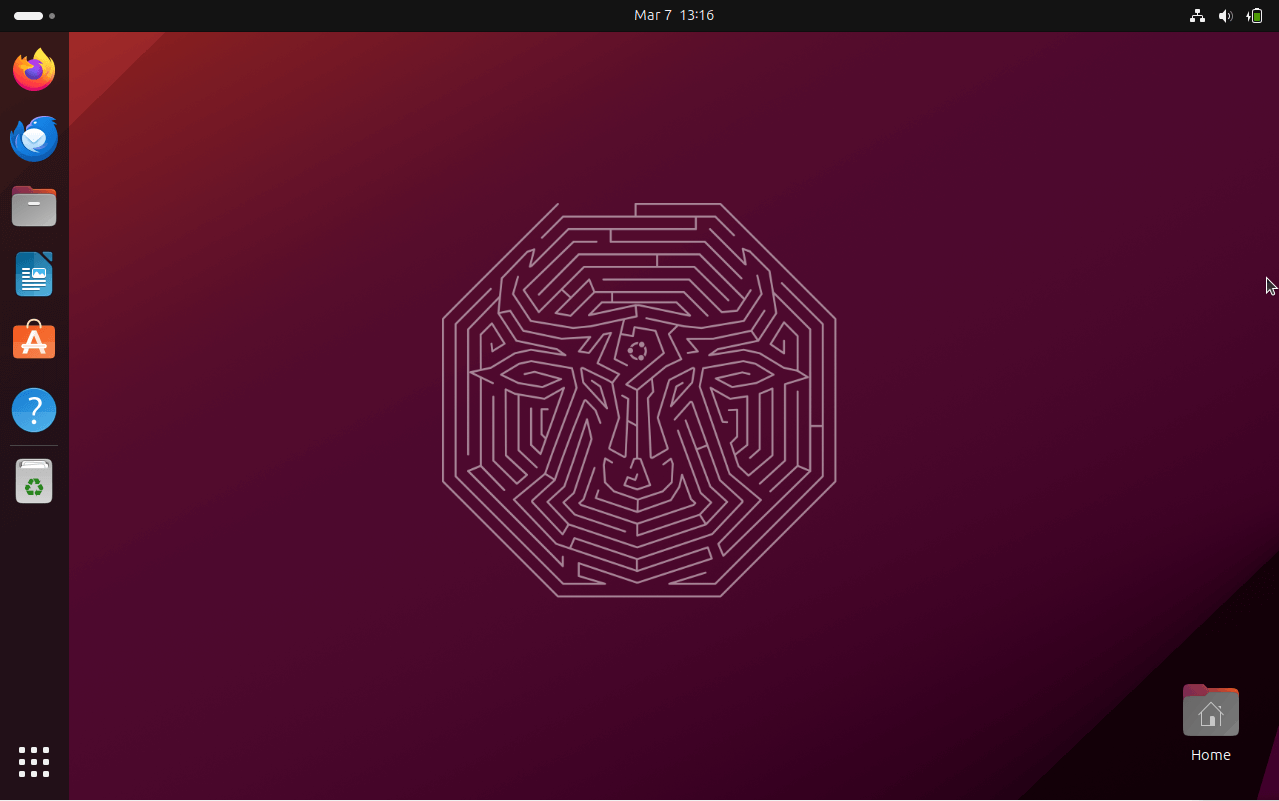
Task: Open the Trash from the dock
Action: pos(33,480)
